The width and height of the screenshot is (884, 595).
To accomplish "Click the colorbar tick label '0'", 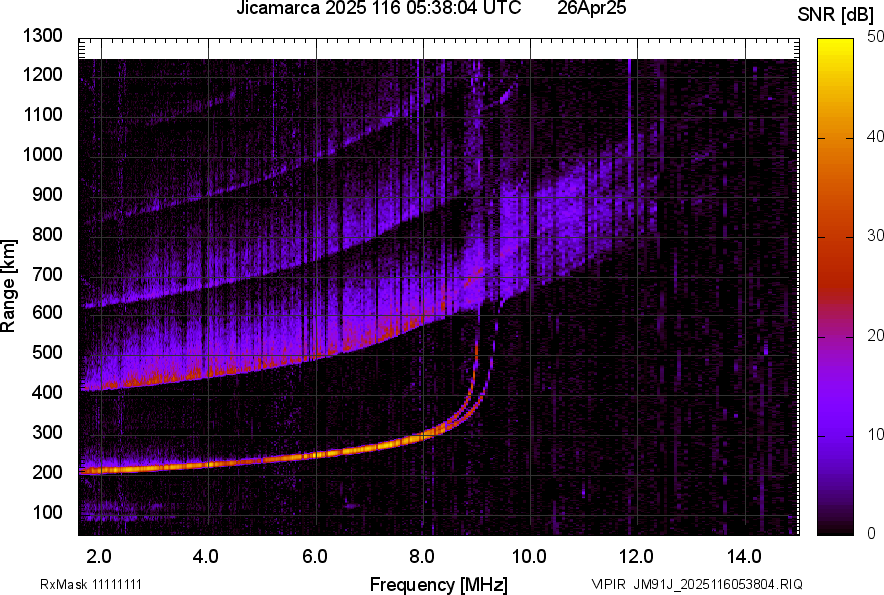I will 872,533.
